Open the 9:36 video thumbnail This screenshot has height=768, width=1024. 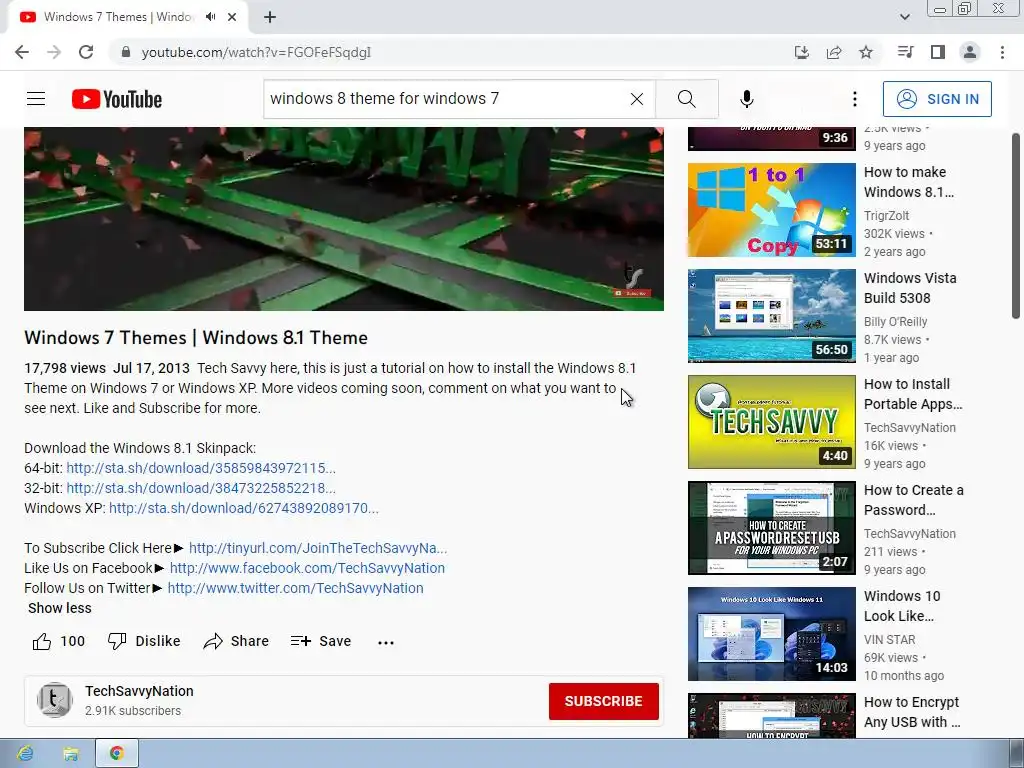click(x=771, y=138)
